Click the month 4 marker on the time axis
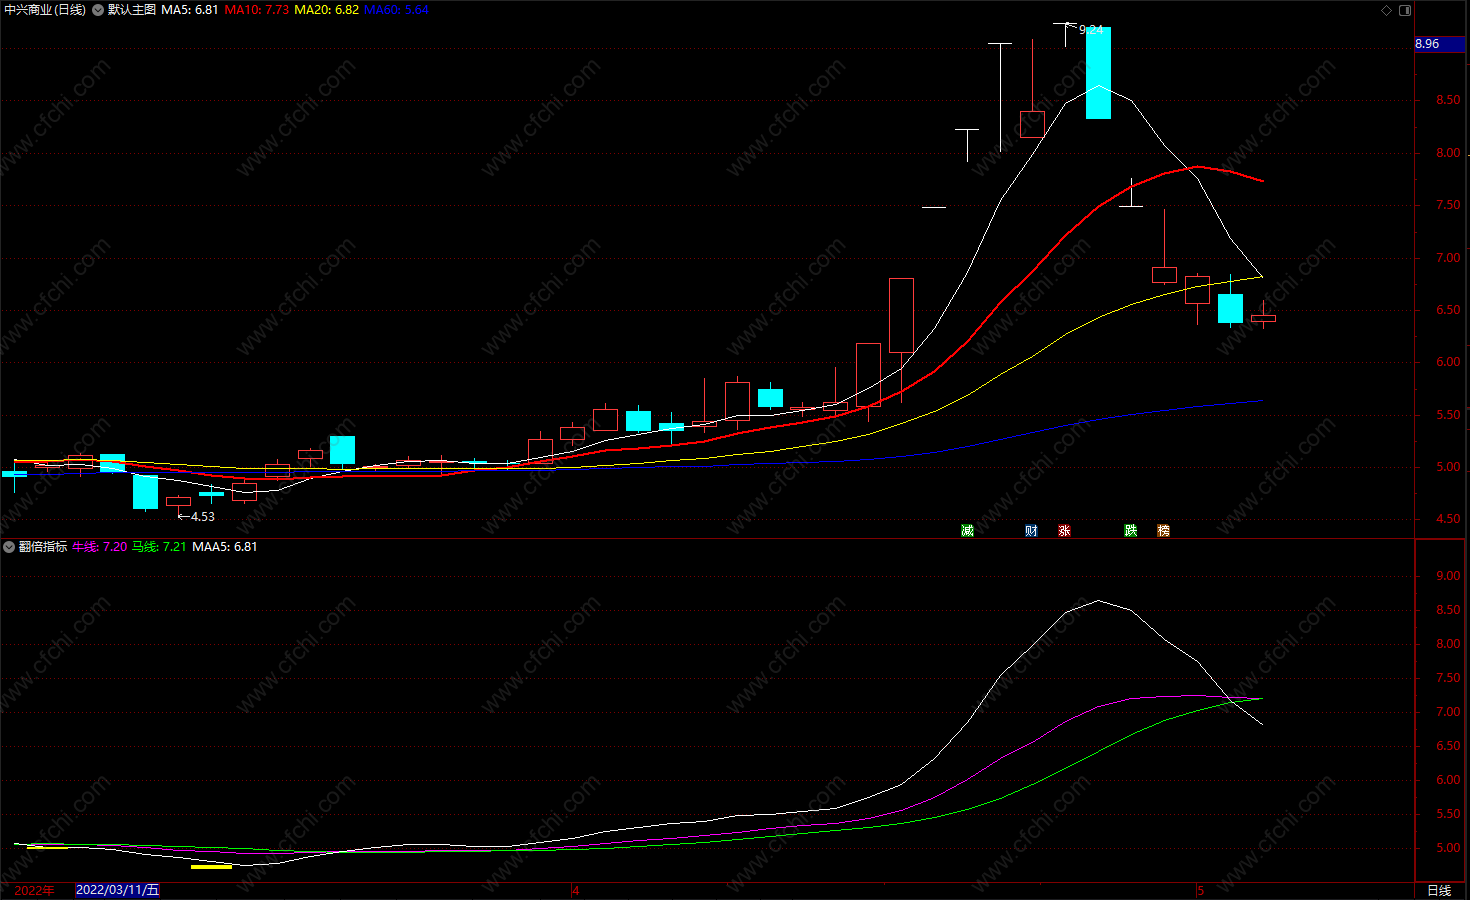1470x900 pixels. 576,890
